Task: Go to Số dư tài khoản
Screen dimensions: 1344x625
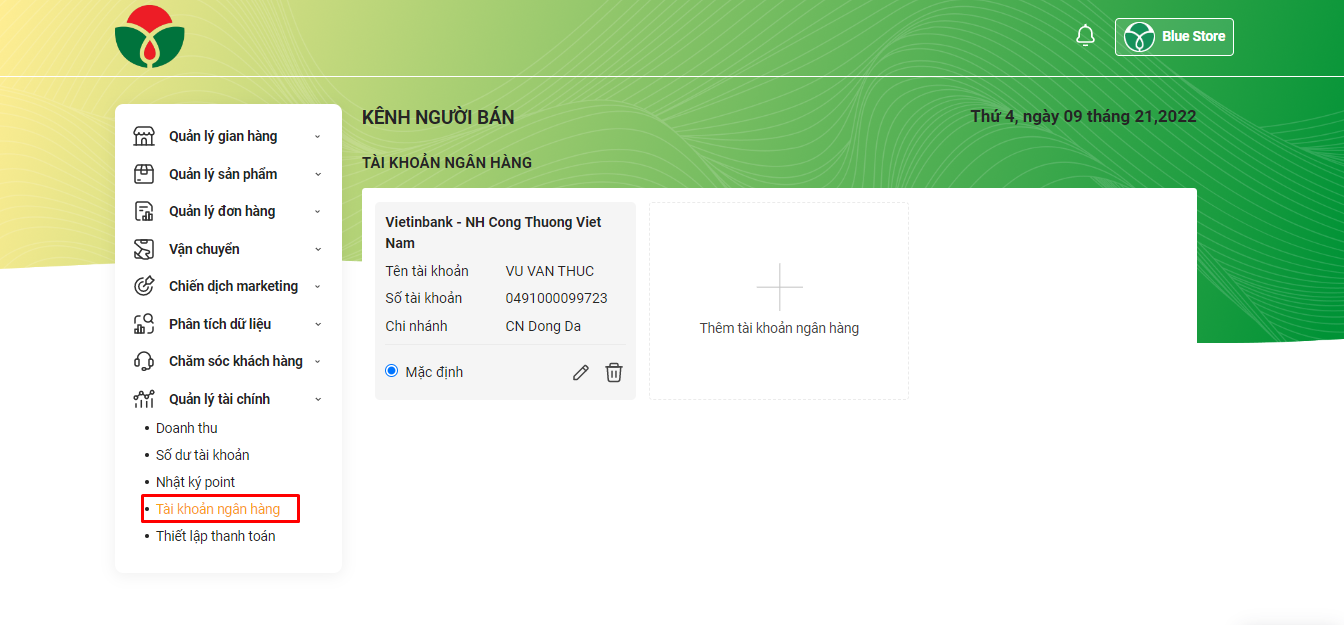Action: [203, 455]
